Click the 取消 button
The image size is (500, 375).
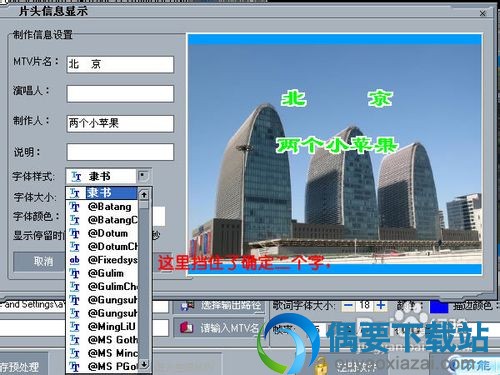[39, 262]
